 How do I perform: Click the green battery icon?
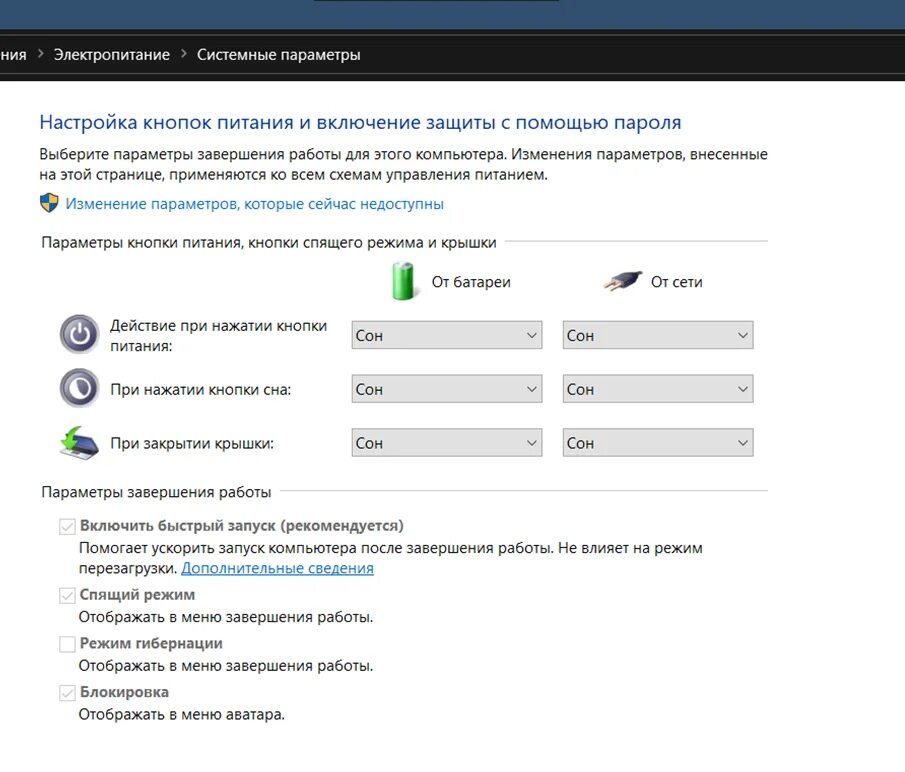click(403, 281)
